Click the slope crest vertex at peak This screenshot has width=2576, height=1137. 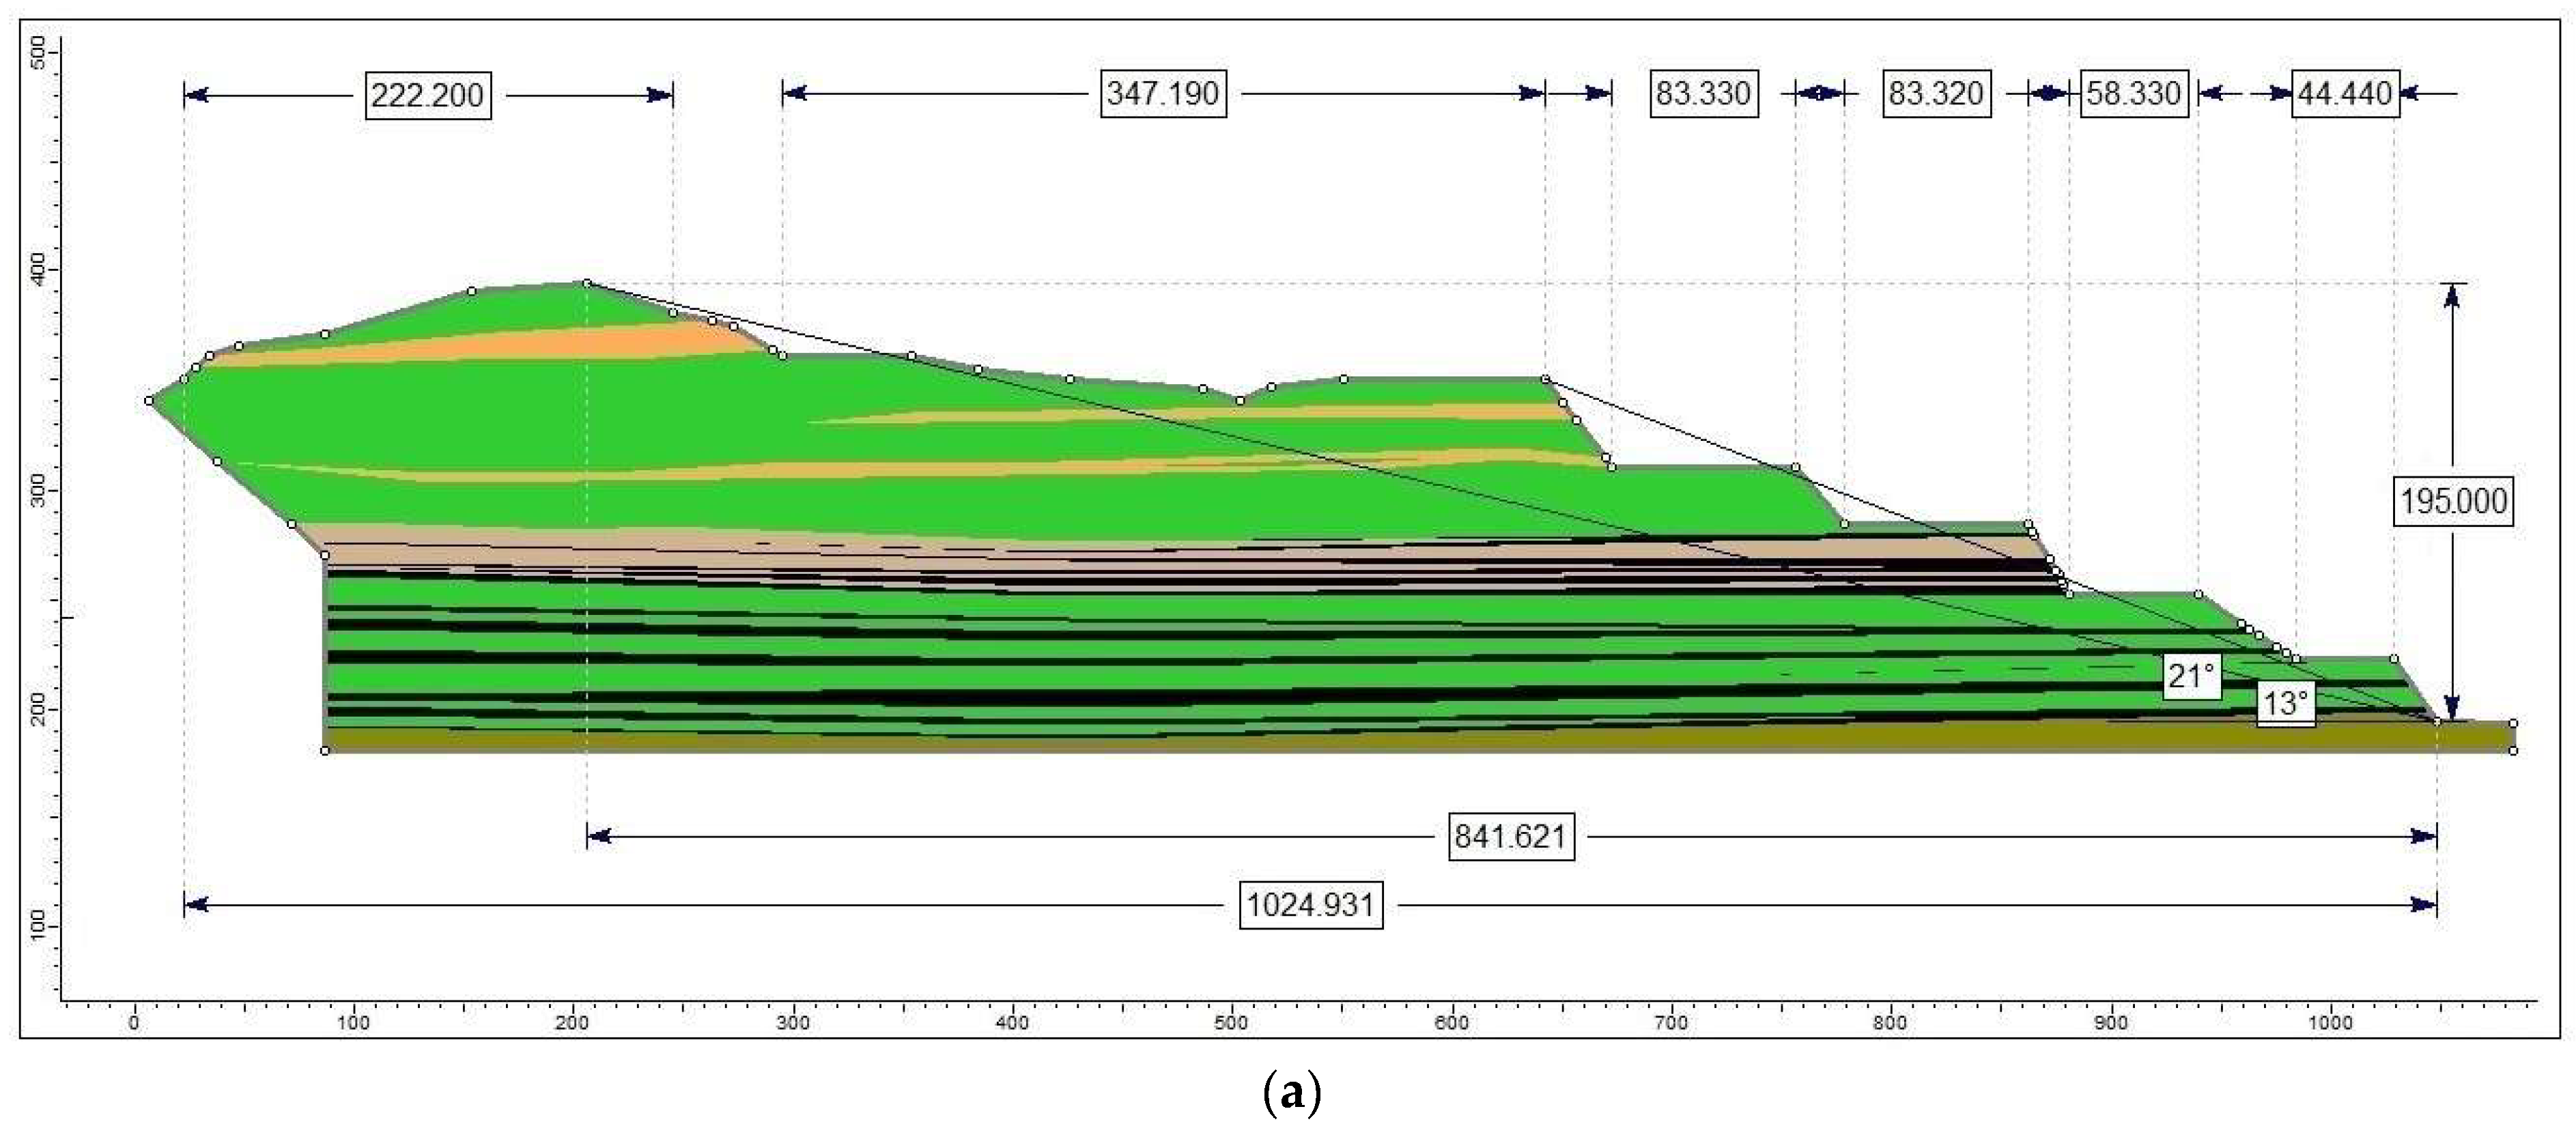tap(587, 283)
